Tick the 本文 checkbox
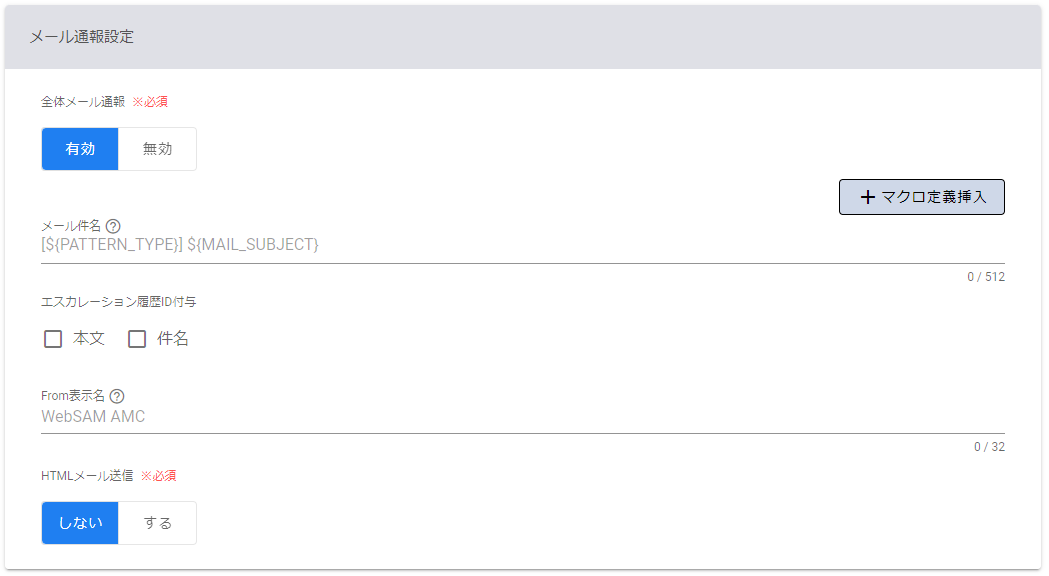 click(x=53, y=339)
